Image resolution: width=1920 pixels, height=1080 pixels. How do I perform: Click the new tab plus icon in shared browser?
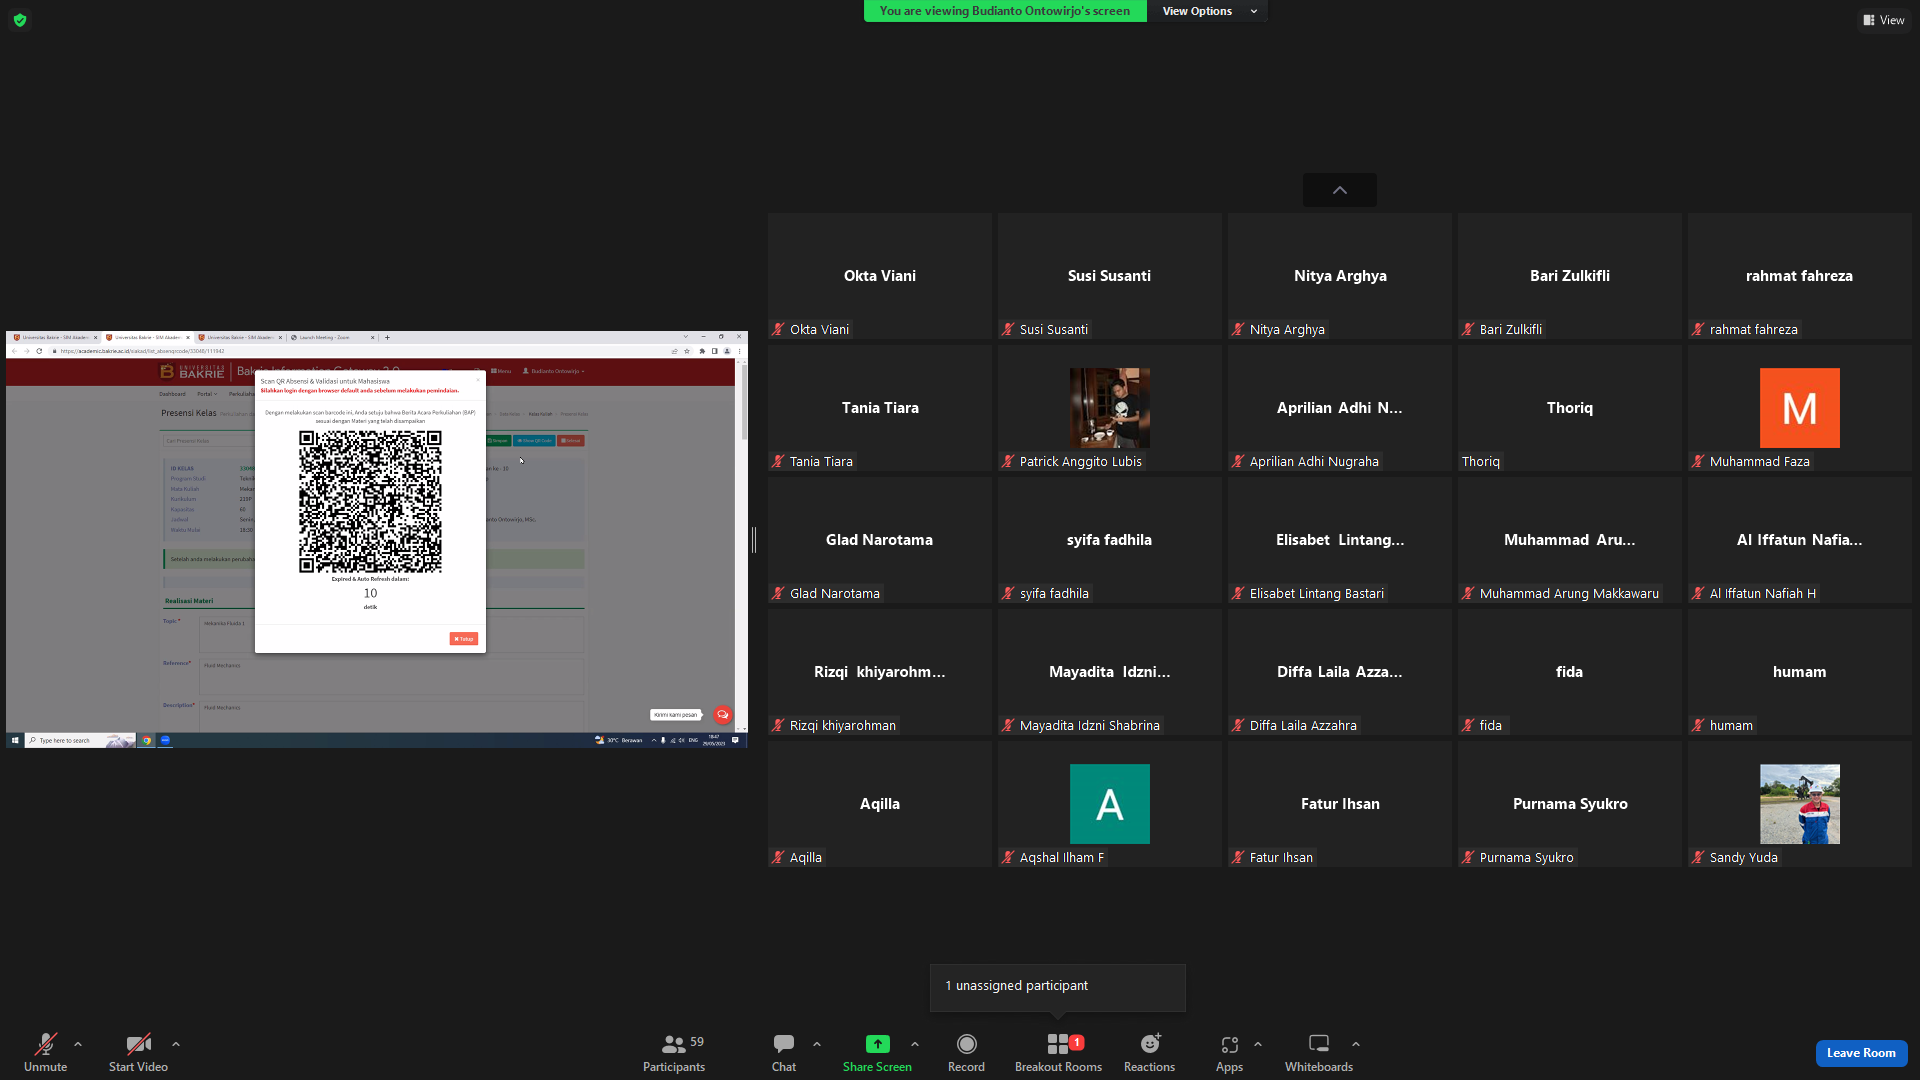tap(387, 337)
